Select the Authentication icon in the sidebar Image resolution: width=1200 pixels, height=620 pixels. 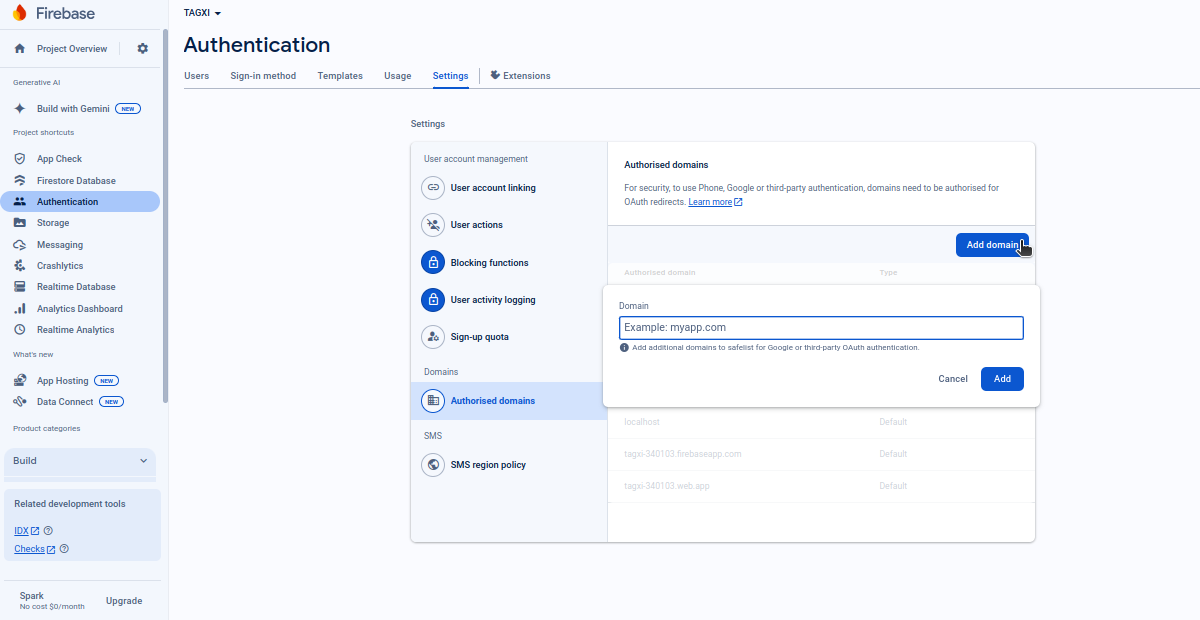click(x=21, y=201)
